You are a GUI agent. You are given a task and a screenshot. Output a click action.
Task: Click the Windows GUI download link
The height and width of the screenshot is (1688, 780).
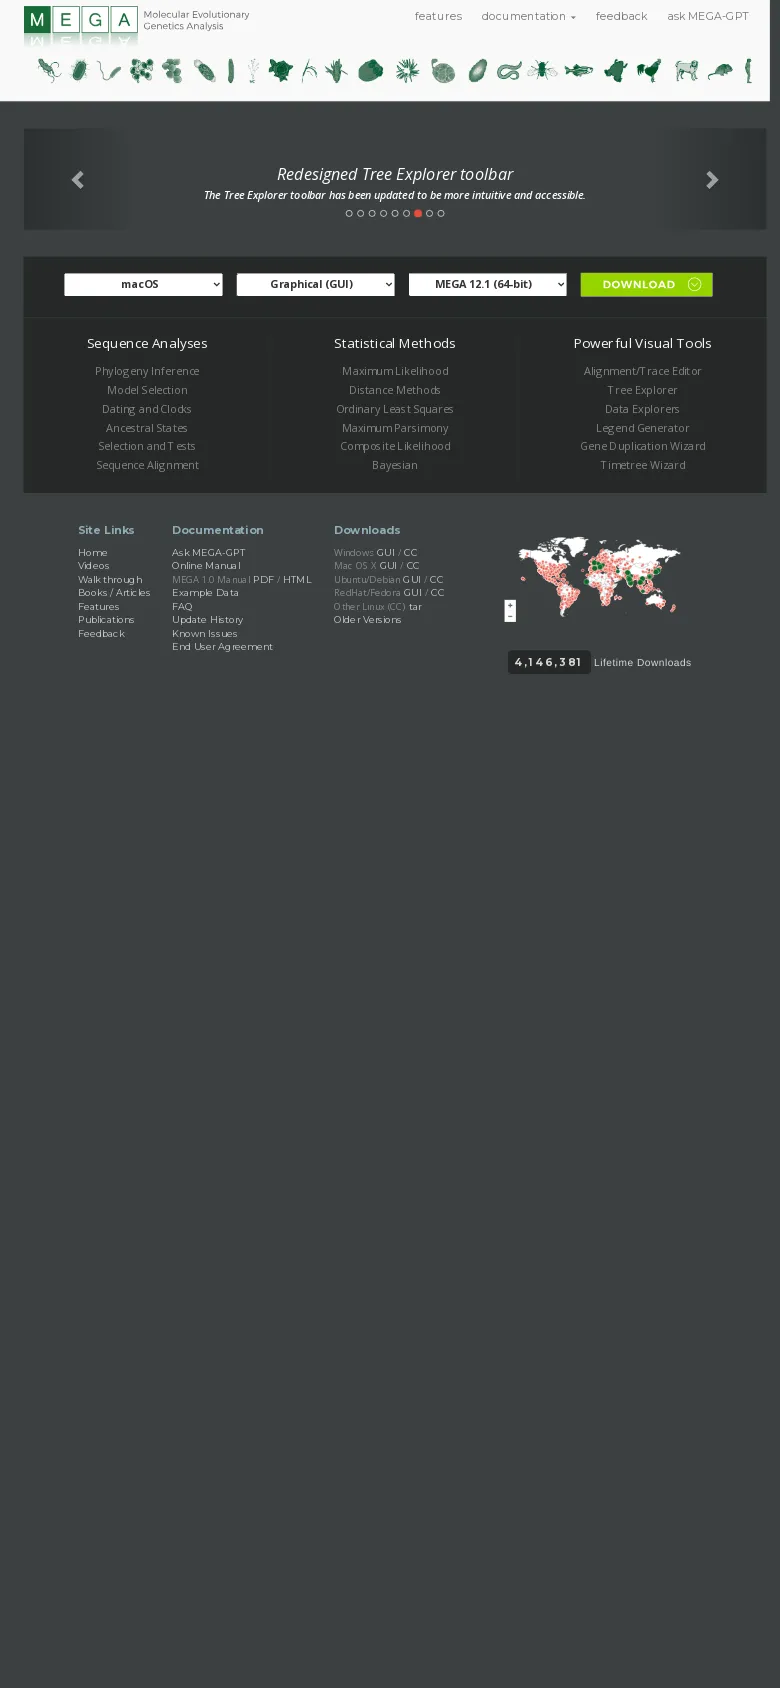386,552
